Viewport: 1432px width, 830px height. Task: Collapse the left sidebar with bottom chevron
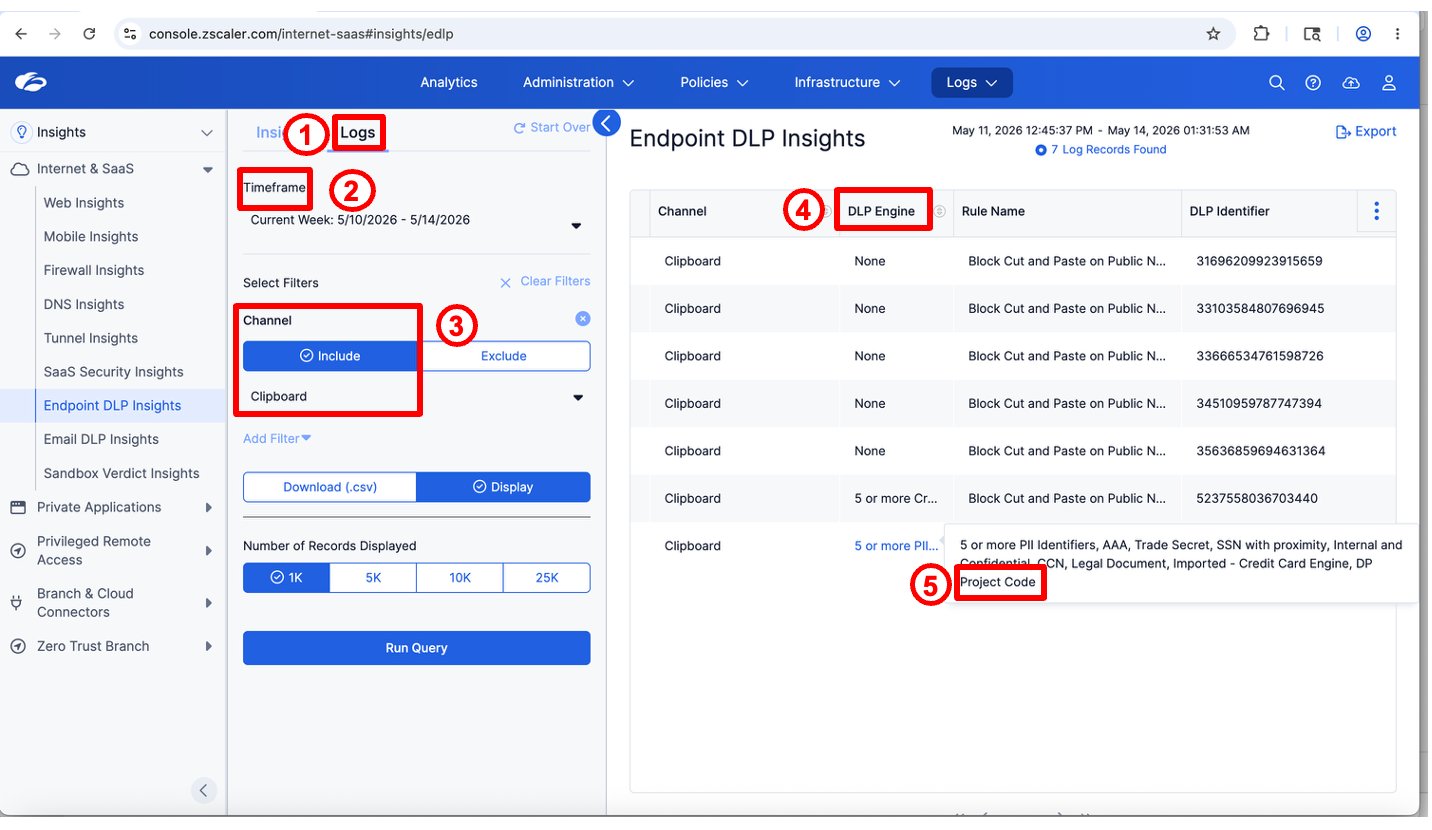203,790
